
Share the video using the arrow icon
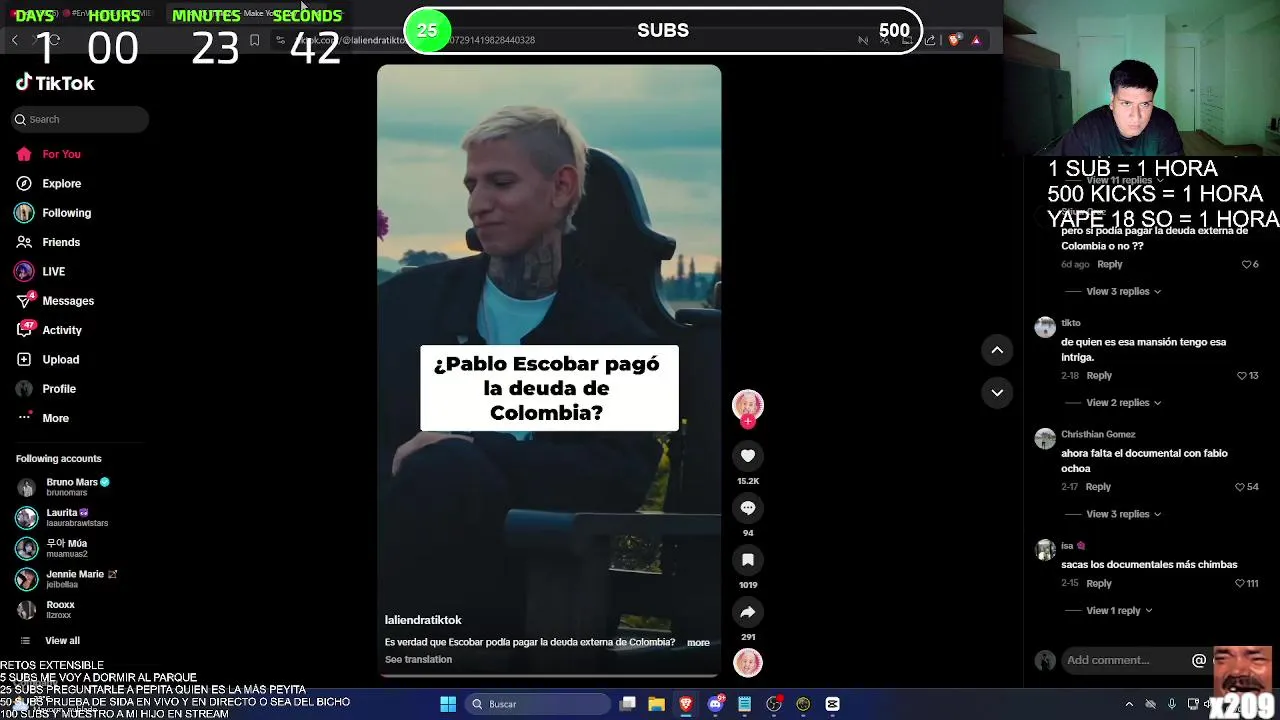pyautogui.click(x=748, y=612)
